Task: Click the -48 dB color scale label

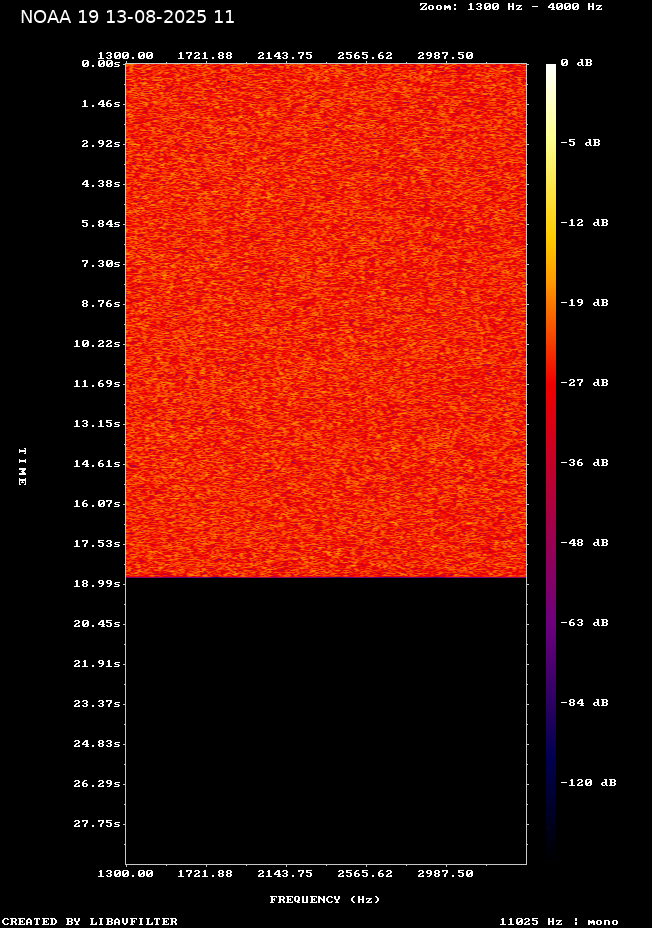Action: [585, 543]
